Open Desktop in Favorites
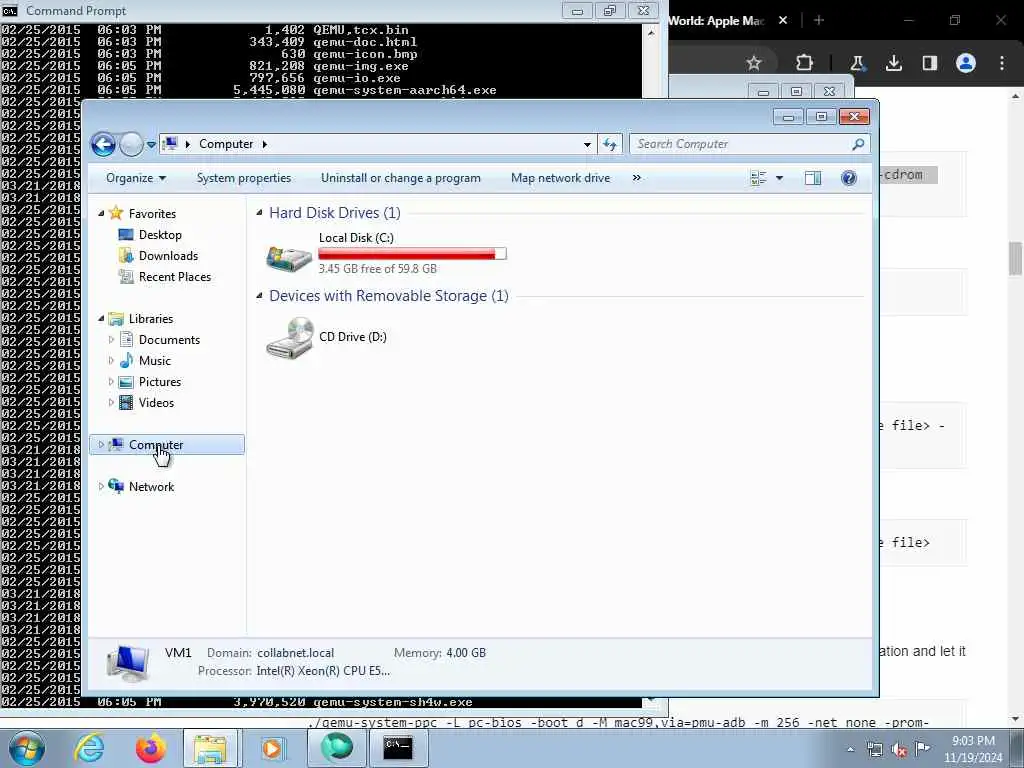The width and height of the screenshot is (1024, 768). (160, 234)
